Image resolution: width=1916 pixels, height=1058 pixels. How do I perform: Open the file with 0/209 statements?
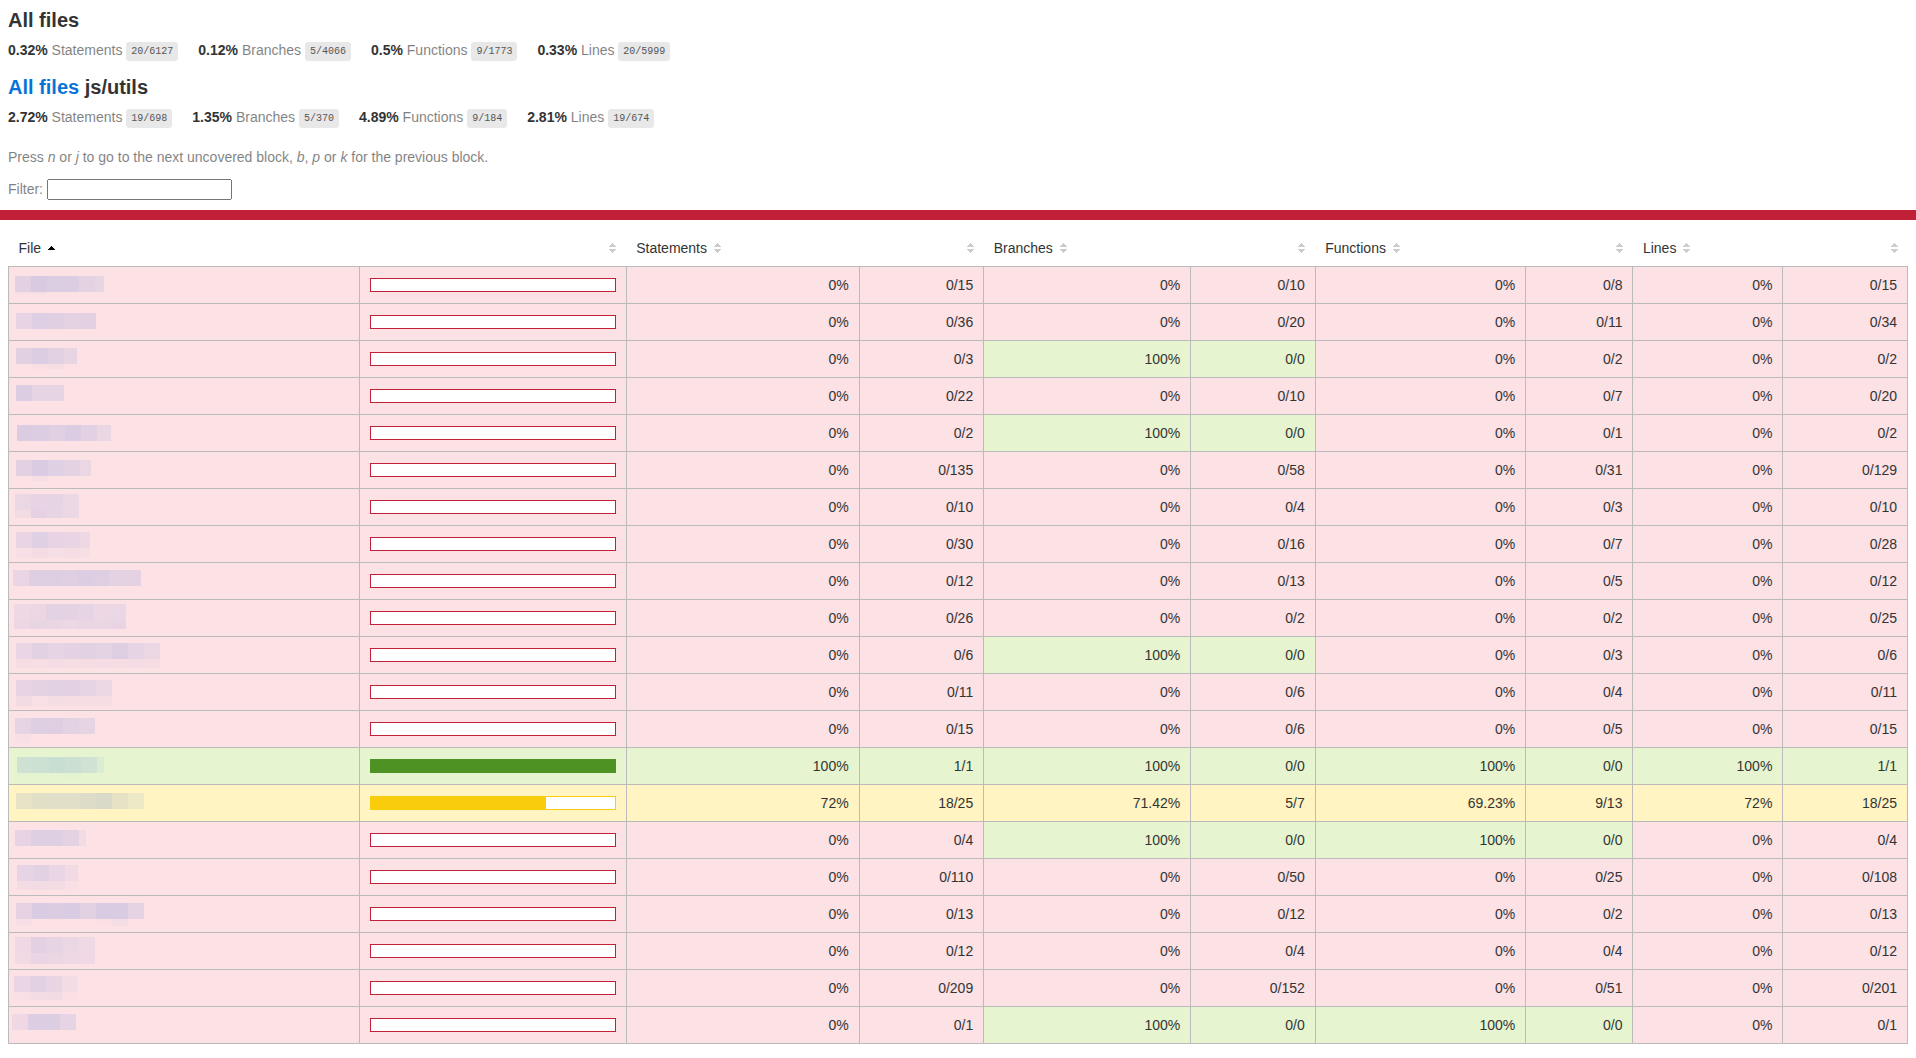point(45,987)
